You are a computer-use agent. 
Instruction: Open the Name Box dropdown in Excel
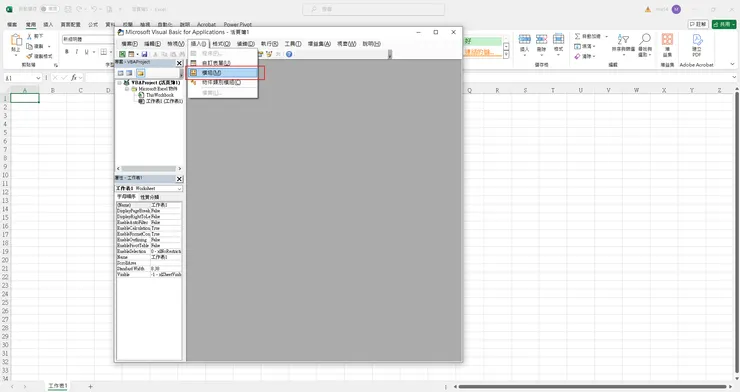click(38, 78)
